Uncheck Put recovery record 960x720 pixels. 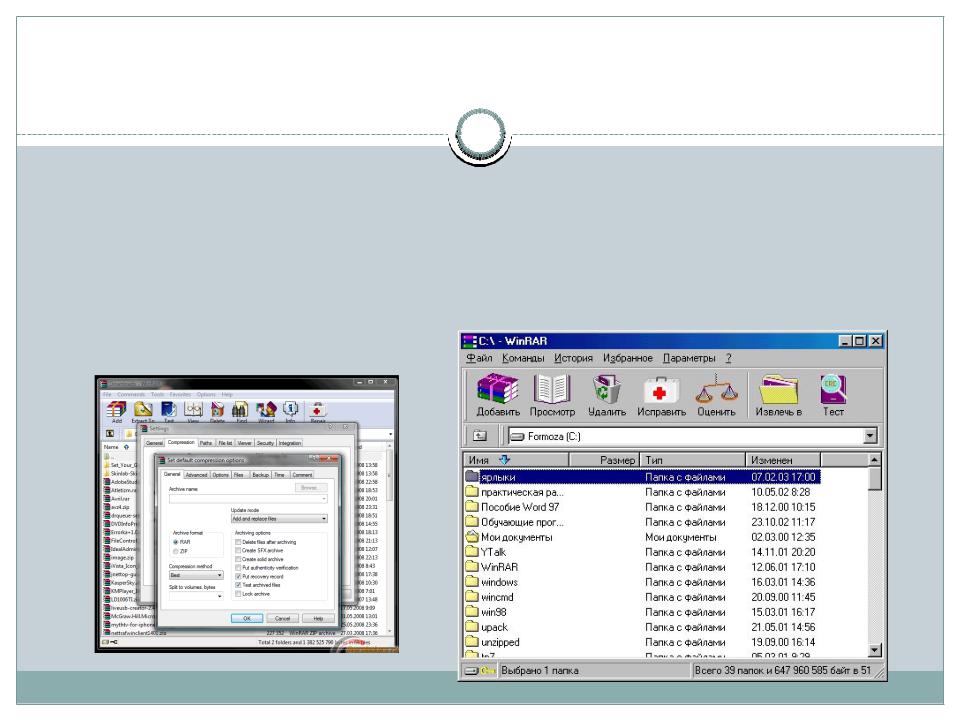pyautogui.click(x=238, y=576)
